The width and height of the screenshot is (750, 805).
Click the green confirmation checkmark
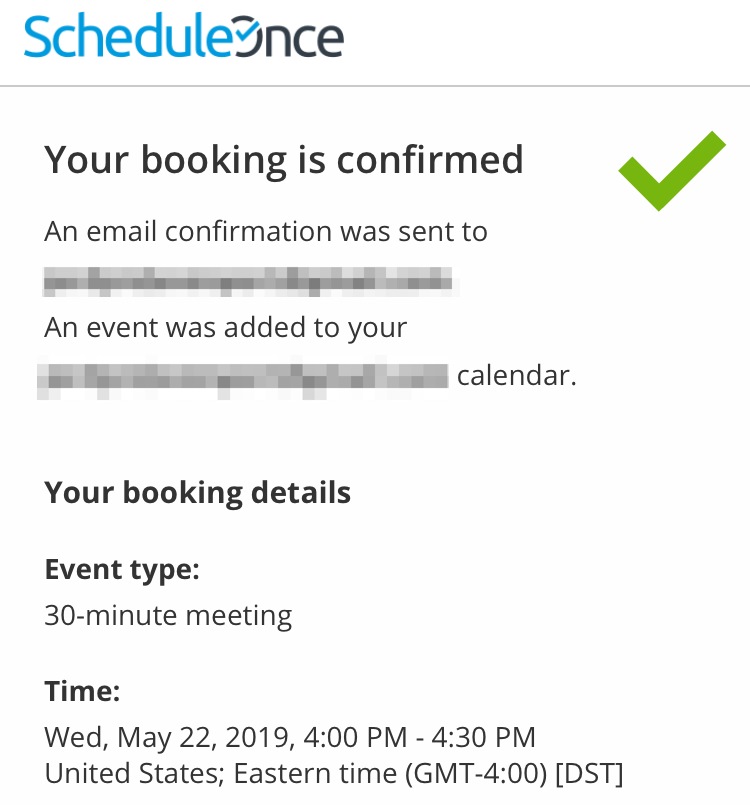click(671, 170)
